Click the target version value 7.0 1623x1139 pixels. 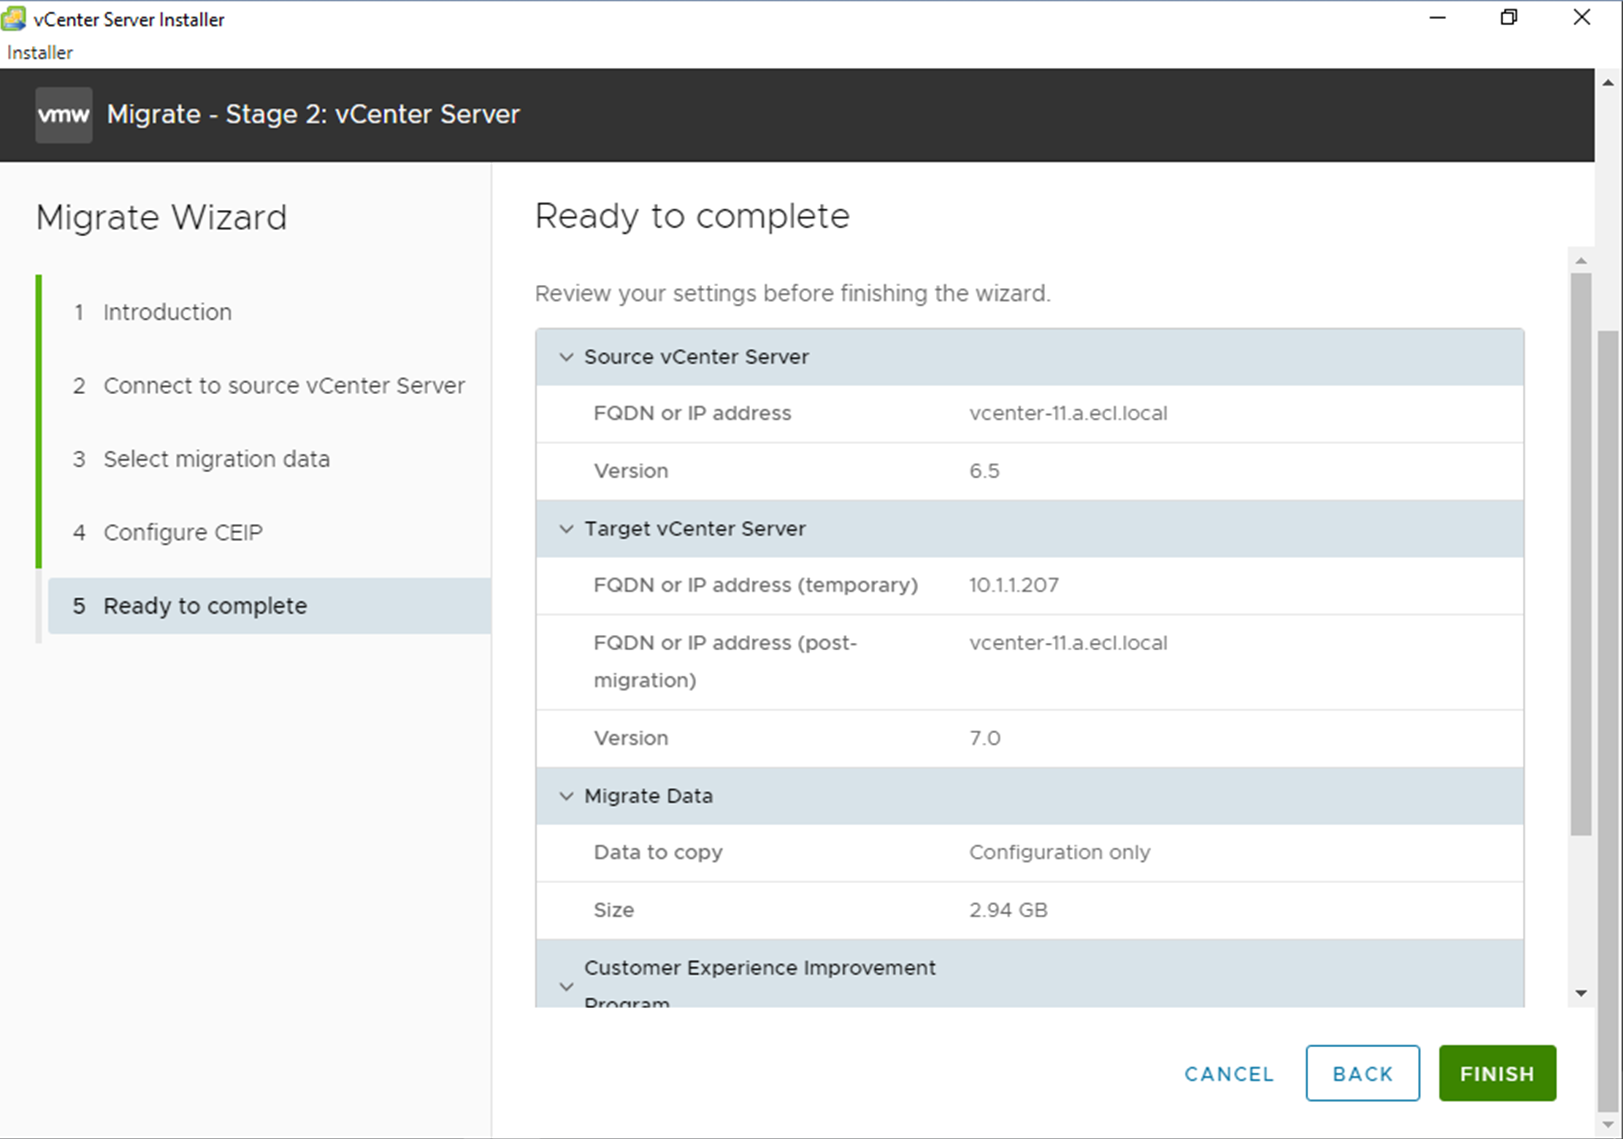click(x=985, y=738)
